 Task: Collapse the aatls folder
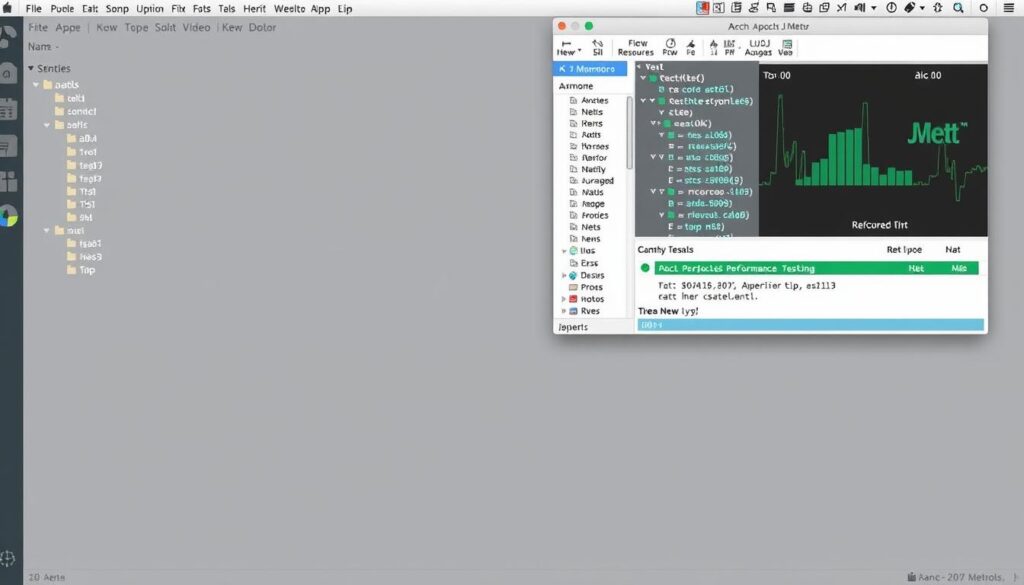point(36,85)
